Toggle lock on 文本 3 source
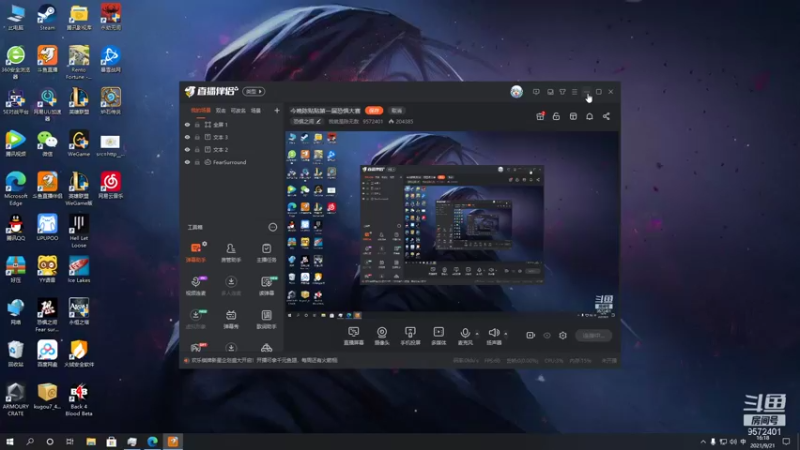 pos(197,137)
